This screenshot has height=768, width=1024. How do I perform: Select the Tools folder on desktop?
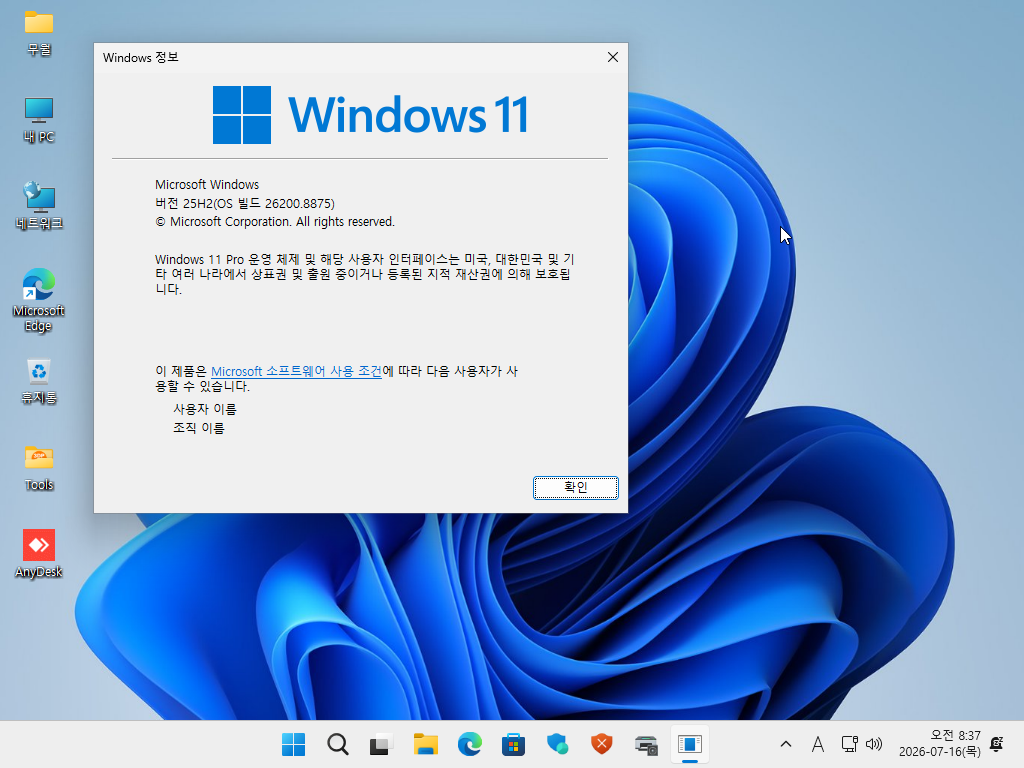(x=39, y=468)
